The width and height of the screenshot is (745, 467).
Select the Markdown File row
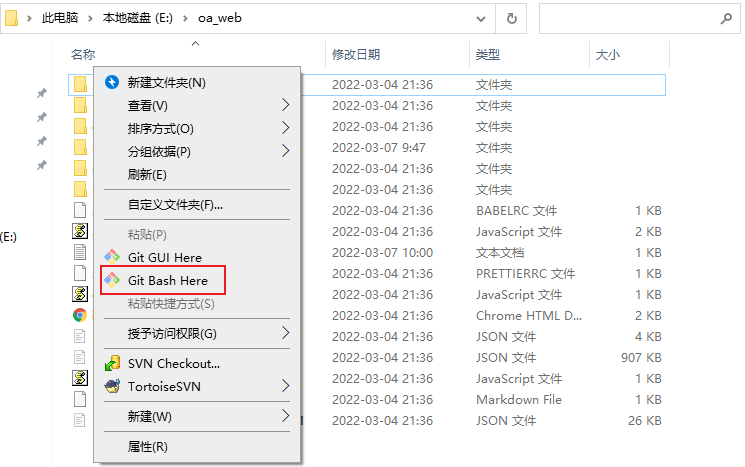(x=367, y=400)
